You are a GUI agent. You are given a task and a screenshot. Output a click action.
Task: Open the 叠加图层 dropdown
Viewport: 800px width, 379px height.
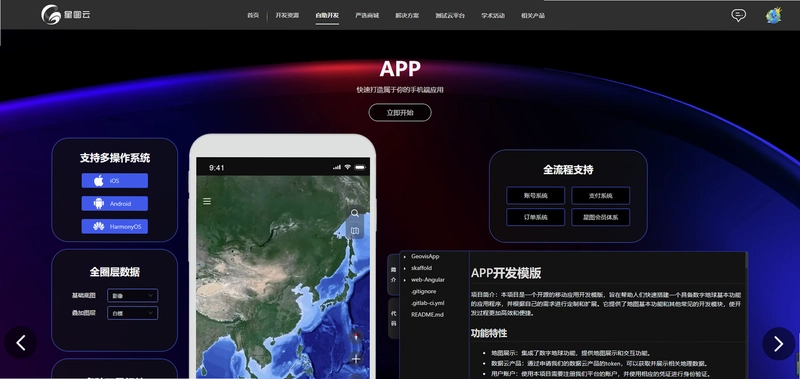tap(133, 313)
